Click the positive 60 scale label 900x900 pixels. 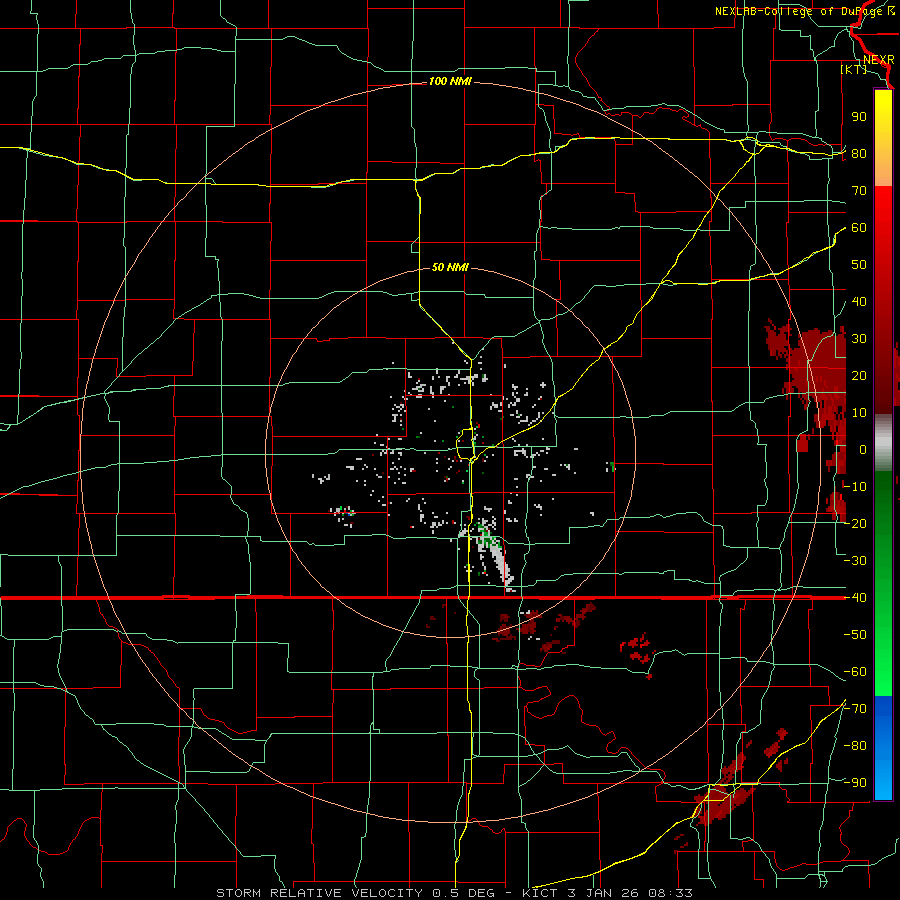coord(859,228)
